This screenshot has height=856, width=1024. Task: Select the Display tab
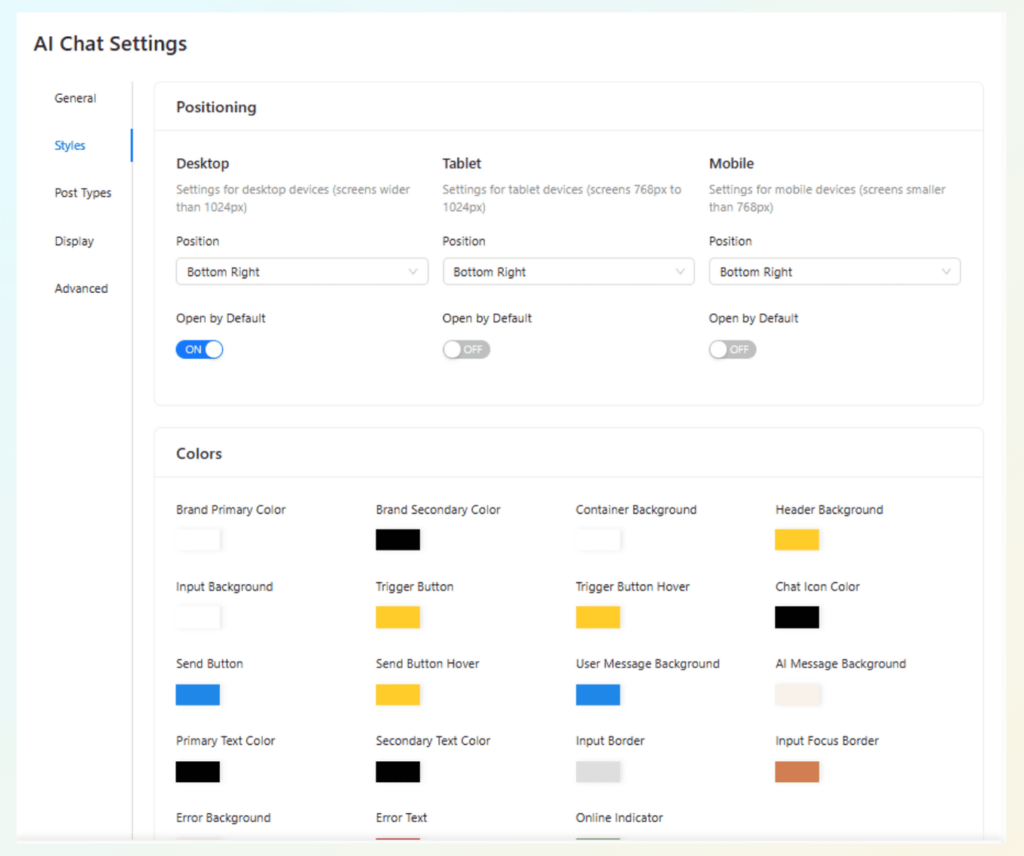pyautogui.click(x=74, y=240)
